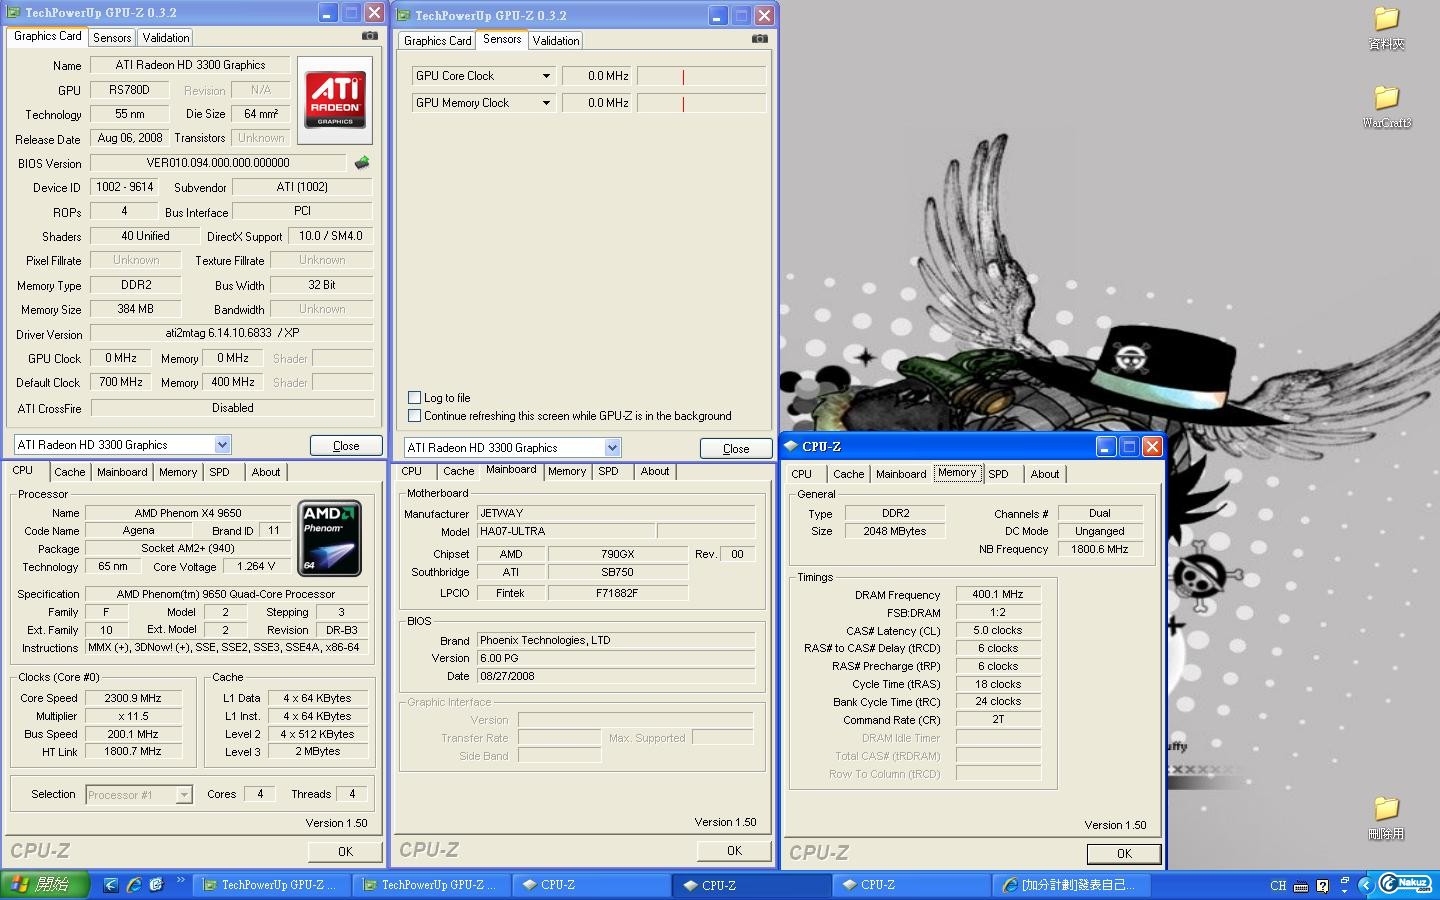Switch to the Validation tab in the GPU-Z Graphics Card window
The height and width of the screenshot is (900, 1440).
(x=166, y=38)
